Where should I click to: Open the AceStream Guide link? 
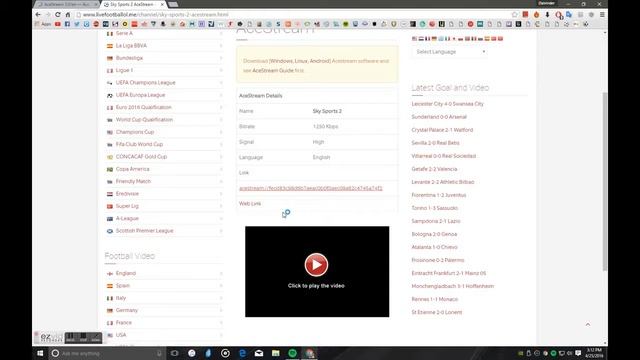[x=273, y=71]
